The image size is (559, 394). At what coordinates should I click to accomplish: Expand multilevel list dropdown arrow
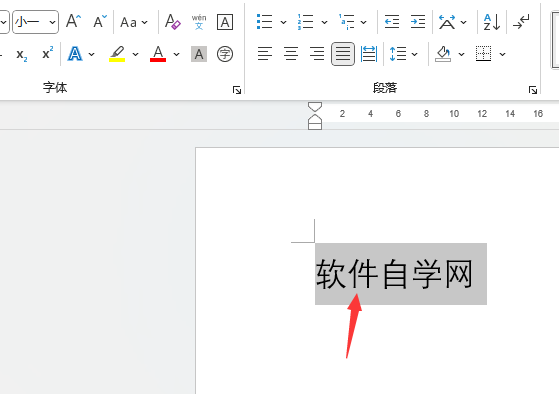pyautogui.click(x=364, y=22)
